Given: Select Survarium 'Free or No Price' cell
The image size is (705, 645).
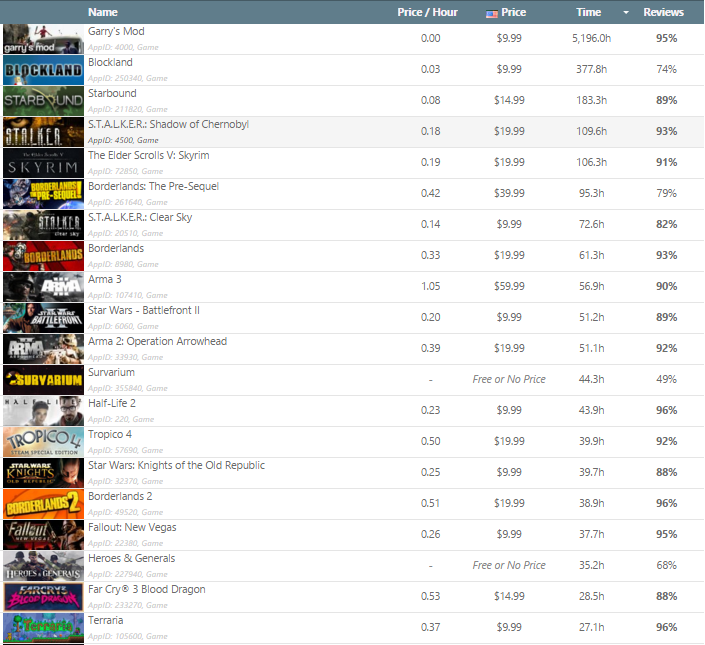Looking at the screenshot, I should click(x=509, y=380).
